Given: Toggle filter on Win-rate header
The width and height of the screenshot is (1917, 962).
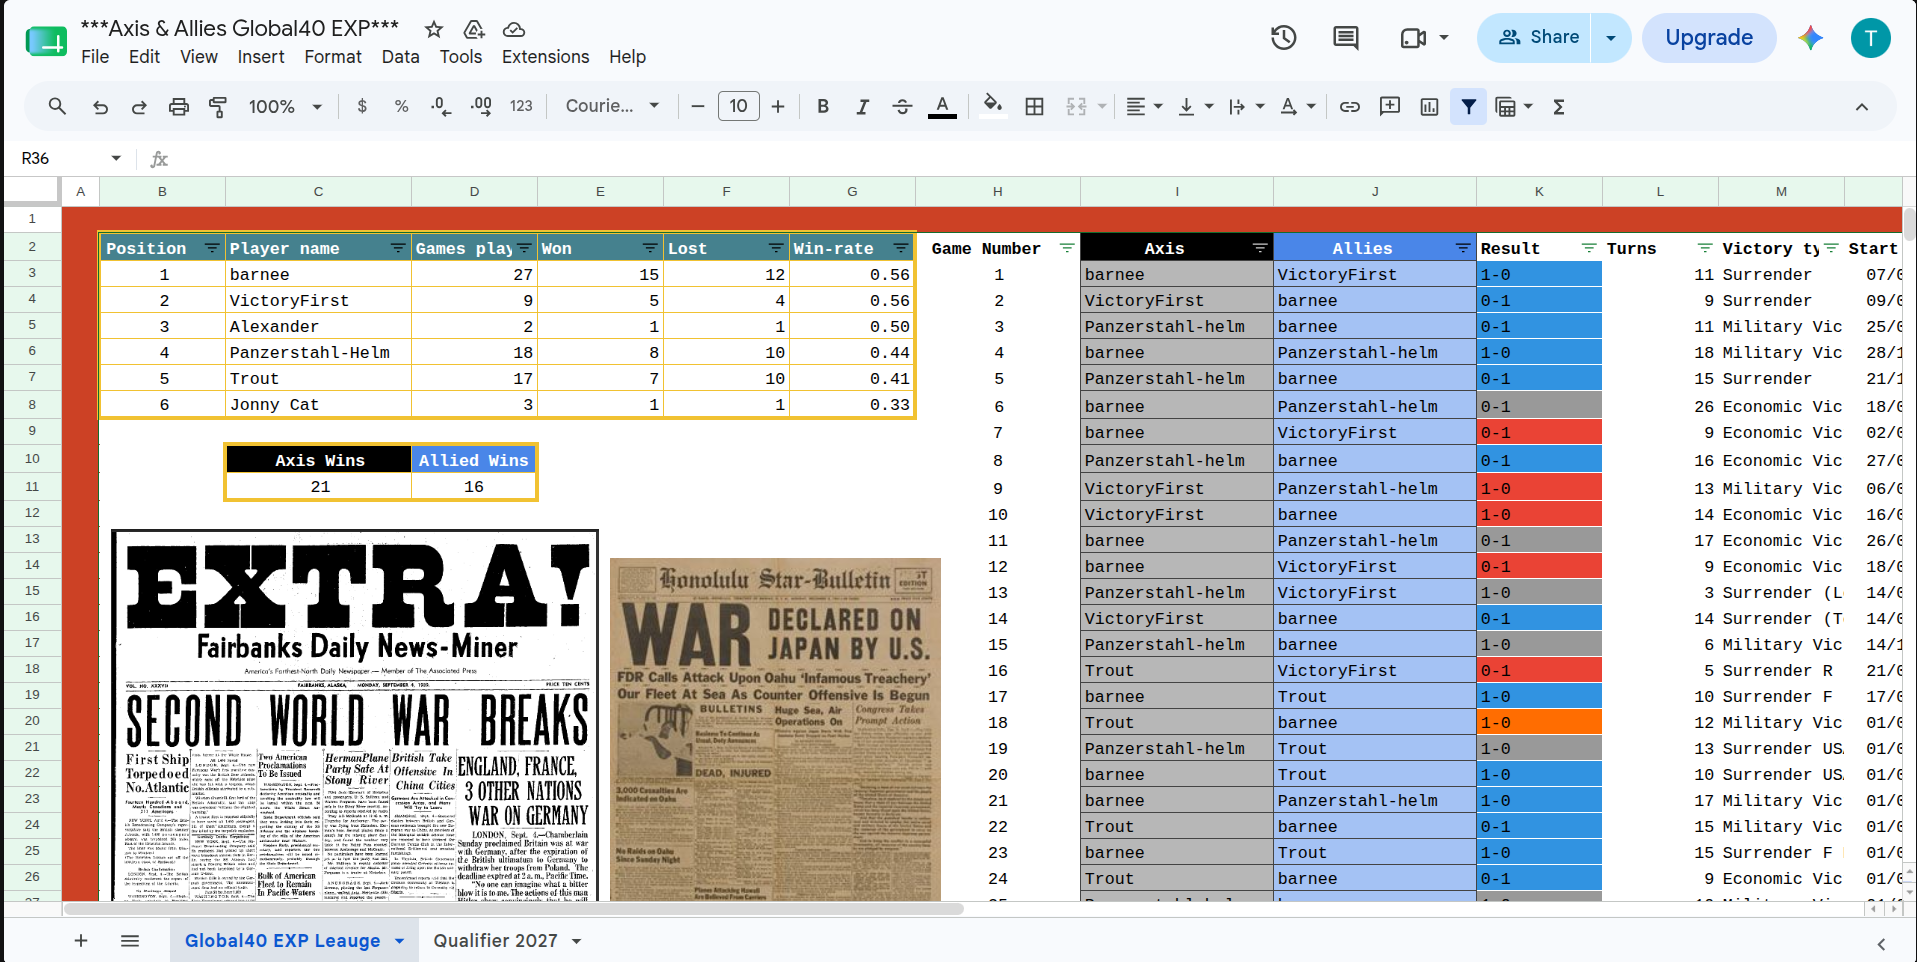Looking at the screenshot, I should (901, 248).
